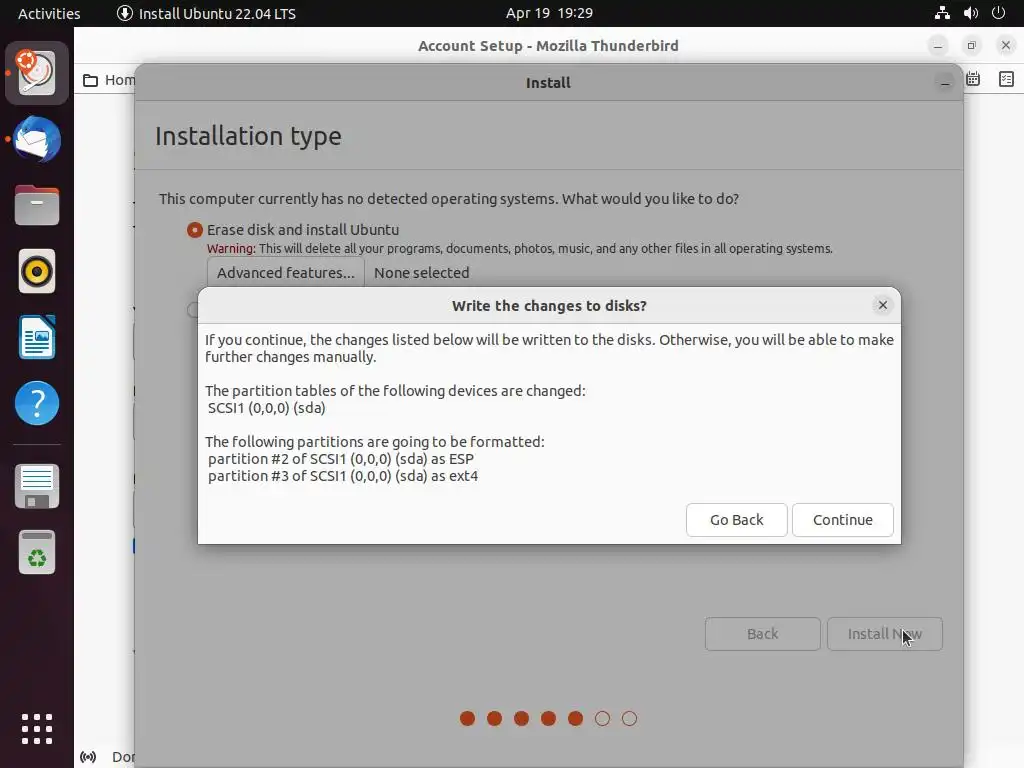Click Thunderbird status bar activity icon
Viewport: 1024px width, 768px height.
pos(88,757)
